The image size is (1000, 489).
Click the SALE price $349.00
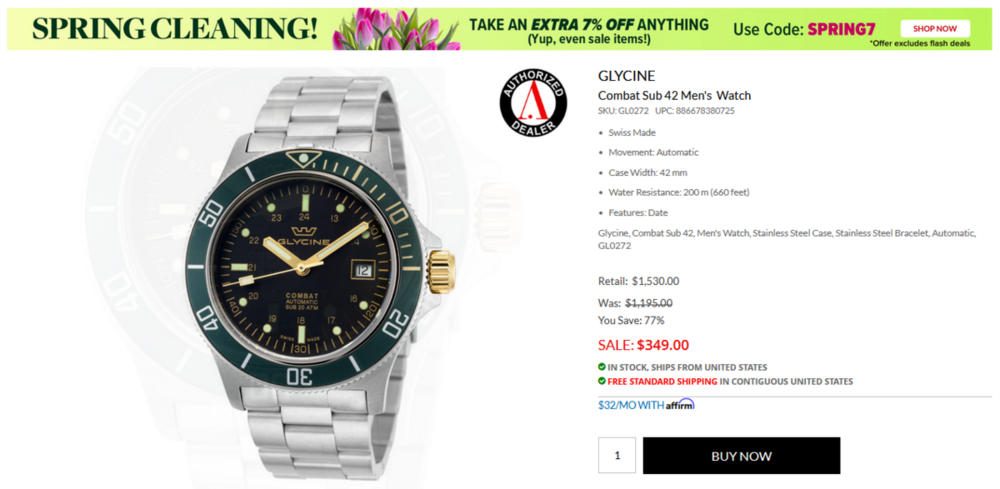[x=663, y=345]
